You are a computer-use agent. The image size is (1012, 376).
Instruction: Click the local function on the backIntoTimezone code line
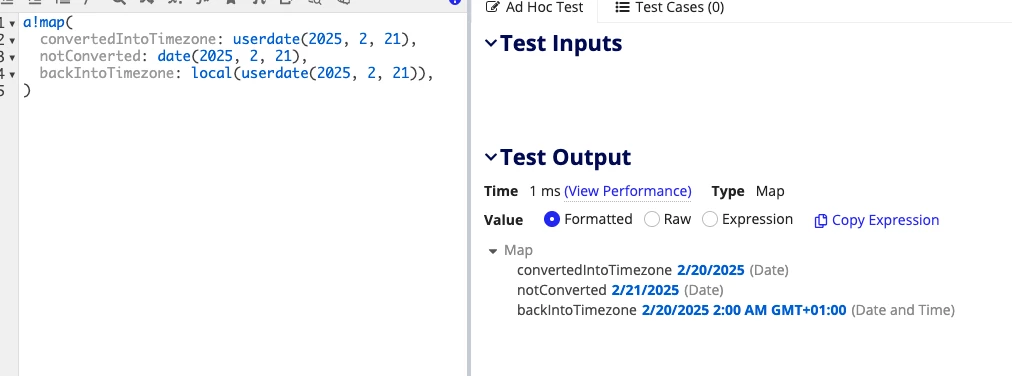pyautogui.click(x=212, y=74)
